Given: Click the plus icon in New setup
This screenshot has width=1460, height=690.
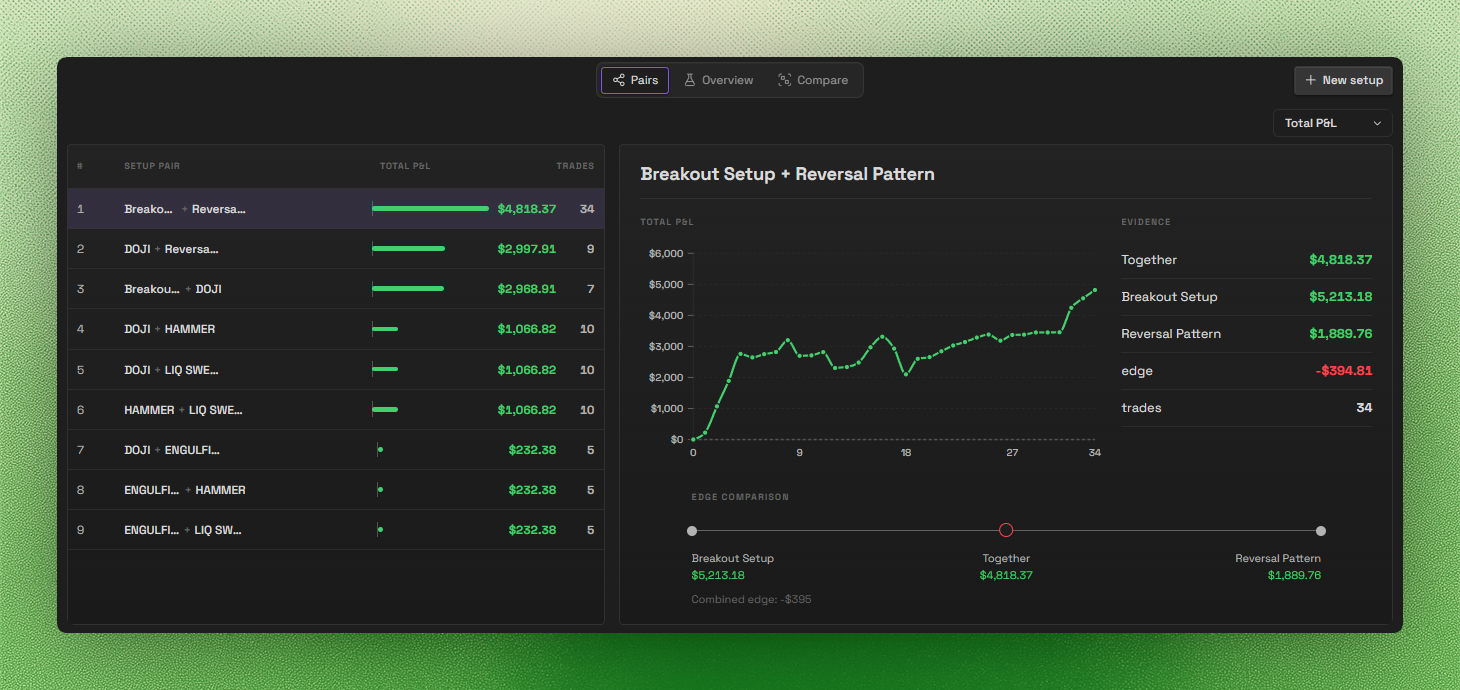Looking at the screenshot, I should pos(1311,80).
